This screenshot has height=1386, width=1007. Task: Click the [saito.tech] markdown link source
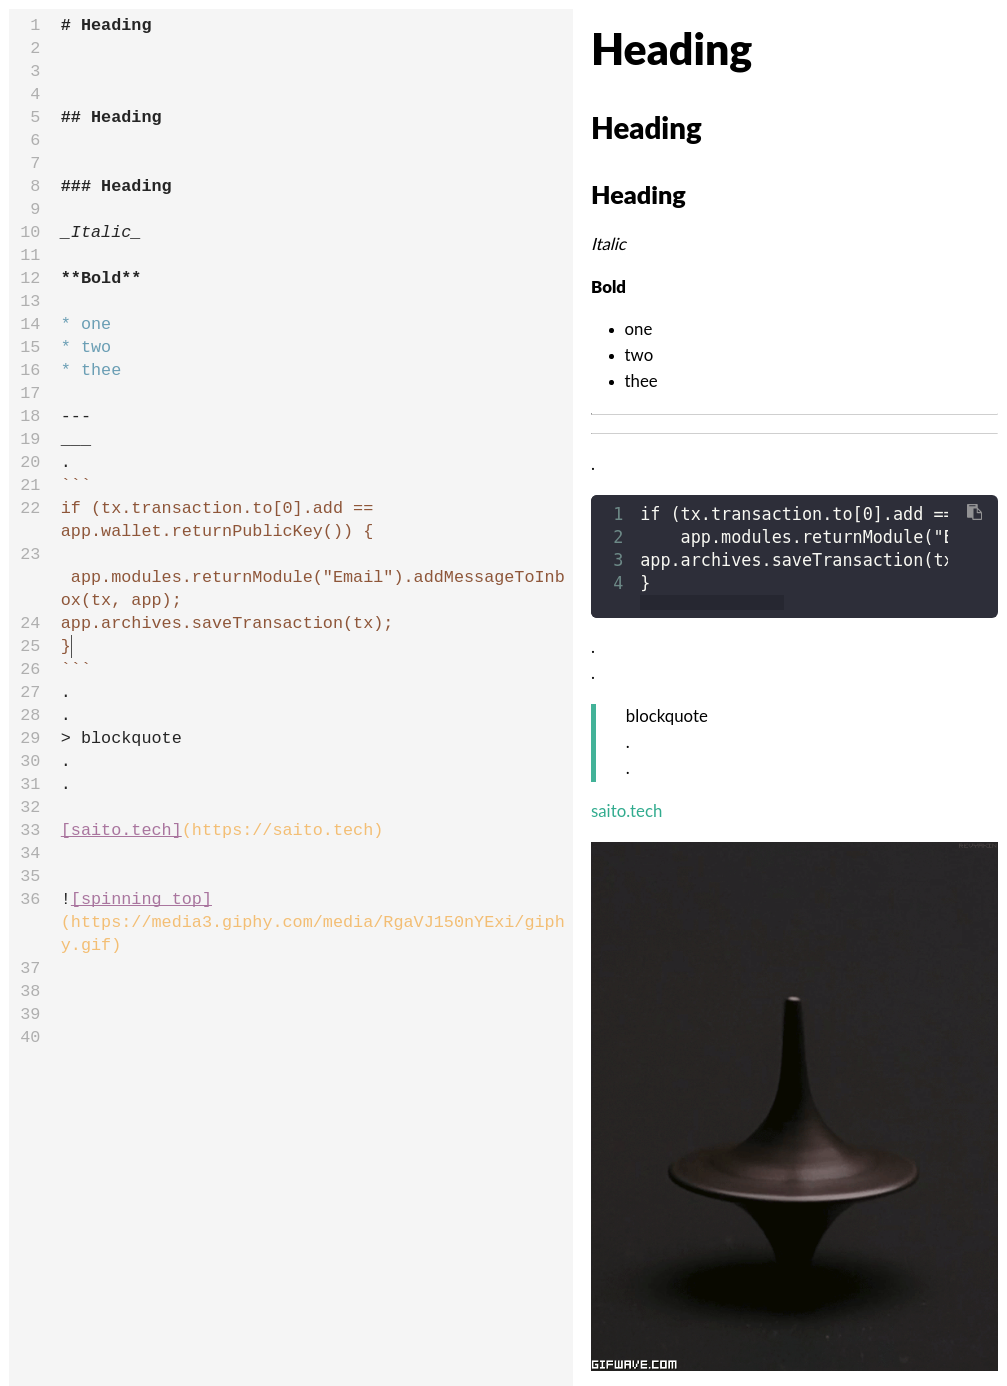click(x=121, y=830)
